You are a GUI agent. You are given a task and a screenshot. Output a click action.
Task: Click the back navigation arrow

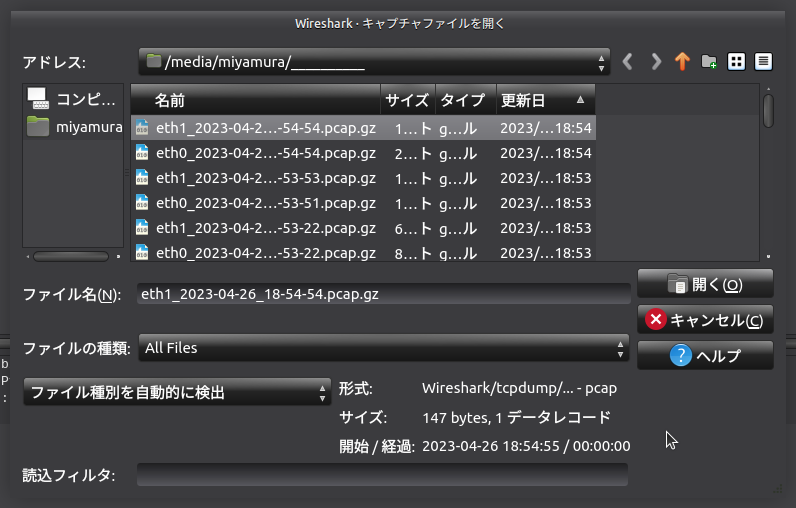click(x=628, y=62)
